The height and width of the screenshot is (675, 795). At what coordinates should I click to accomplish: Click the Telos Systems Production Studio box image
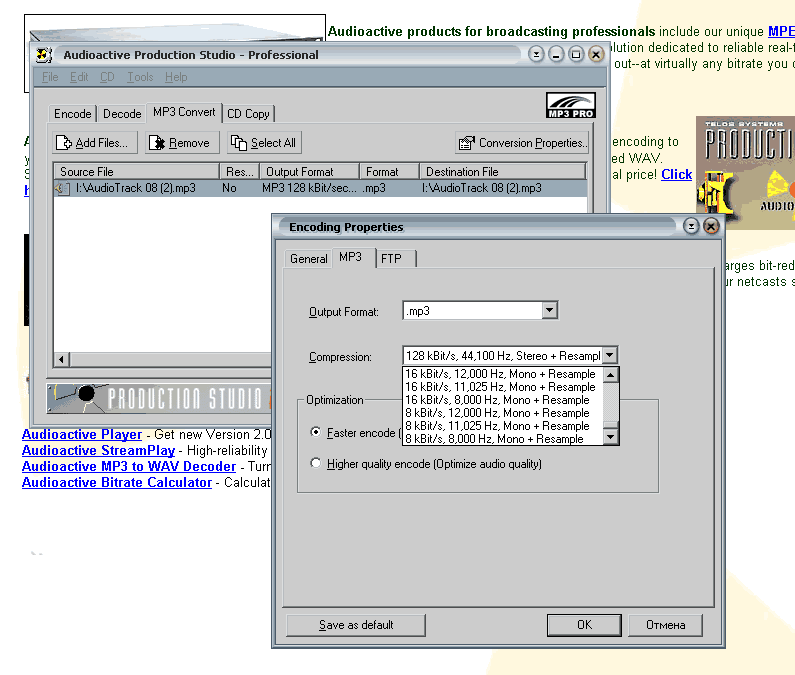745,172
